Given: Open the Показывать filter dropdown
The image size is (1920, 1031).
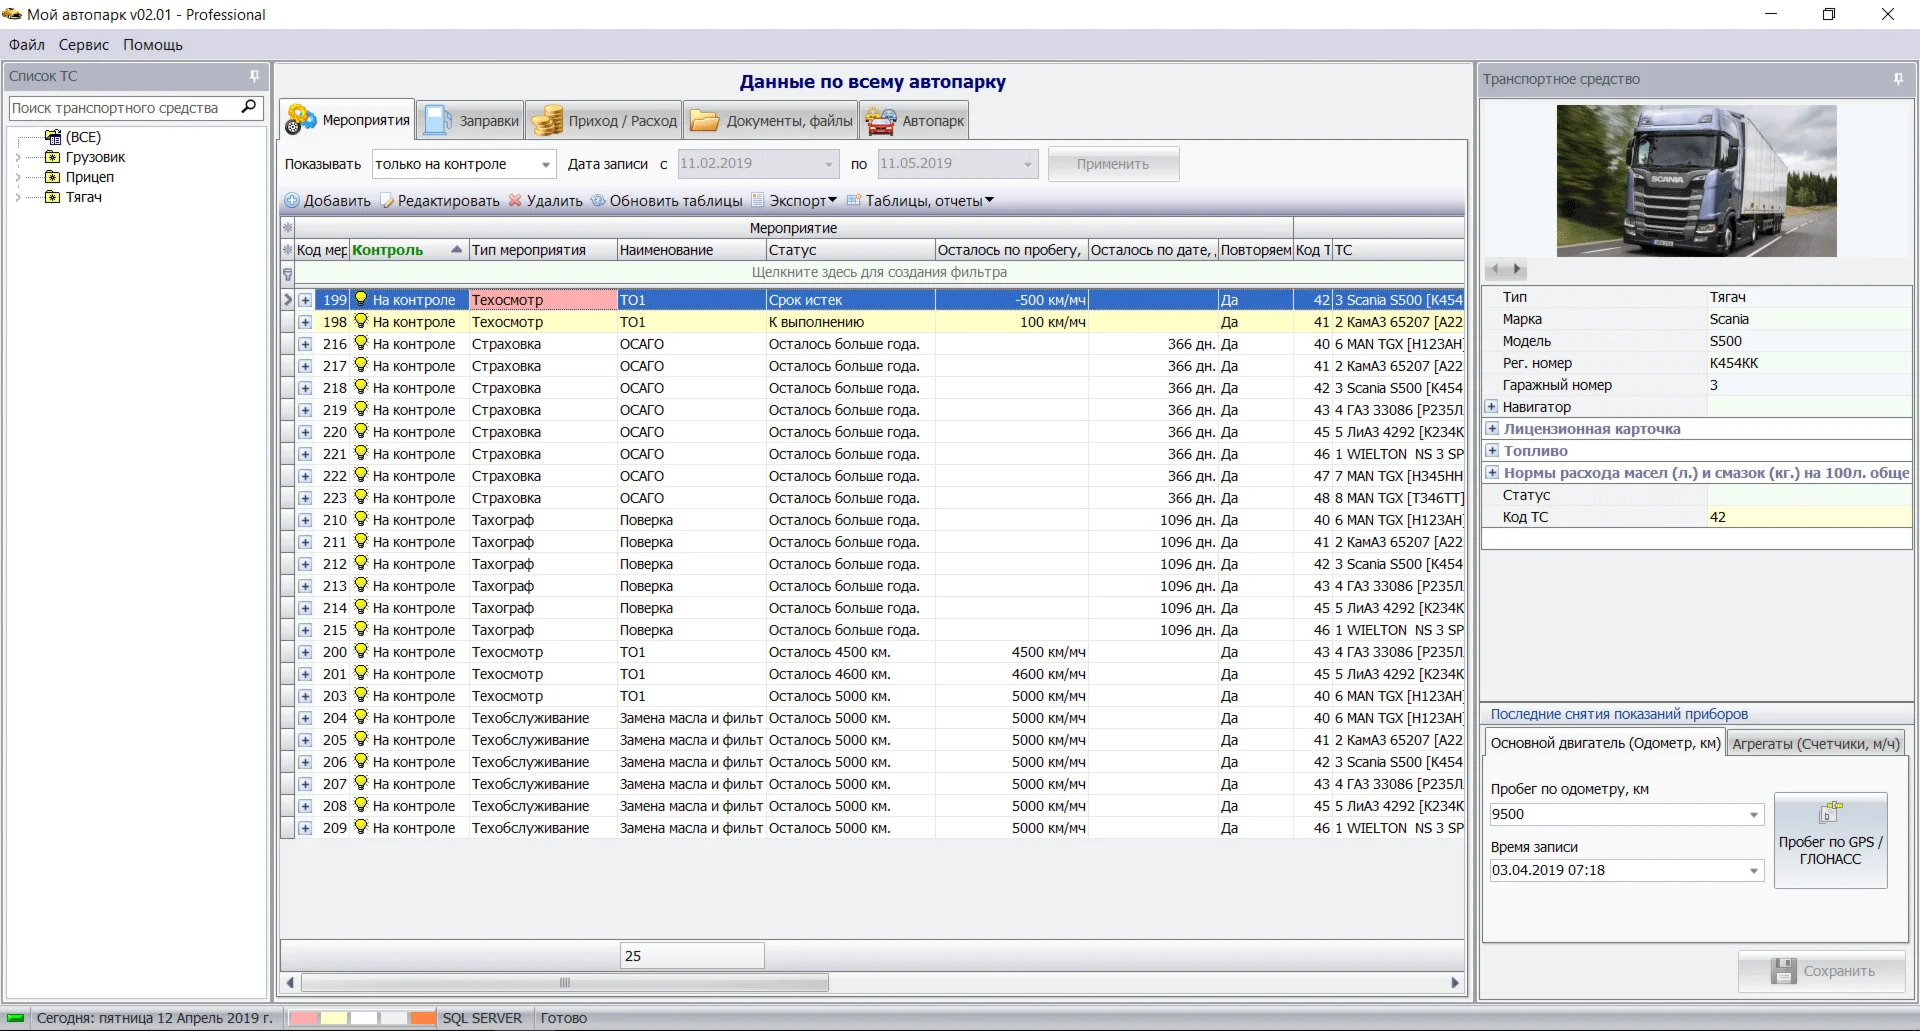Looking at the screenshot, I should (546, 164).
